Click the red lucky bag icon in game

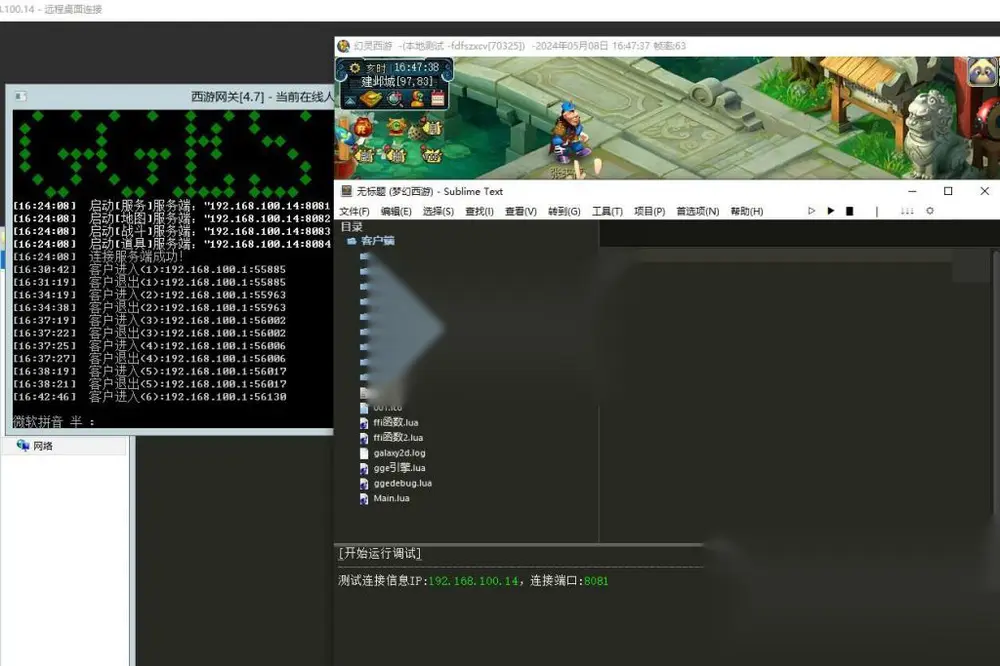point(362,127)
